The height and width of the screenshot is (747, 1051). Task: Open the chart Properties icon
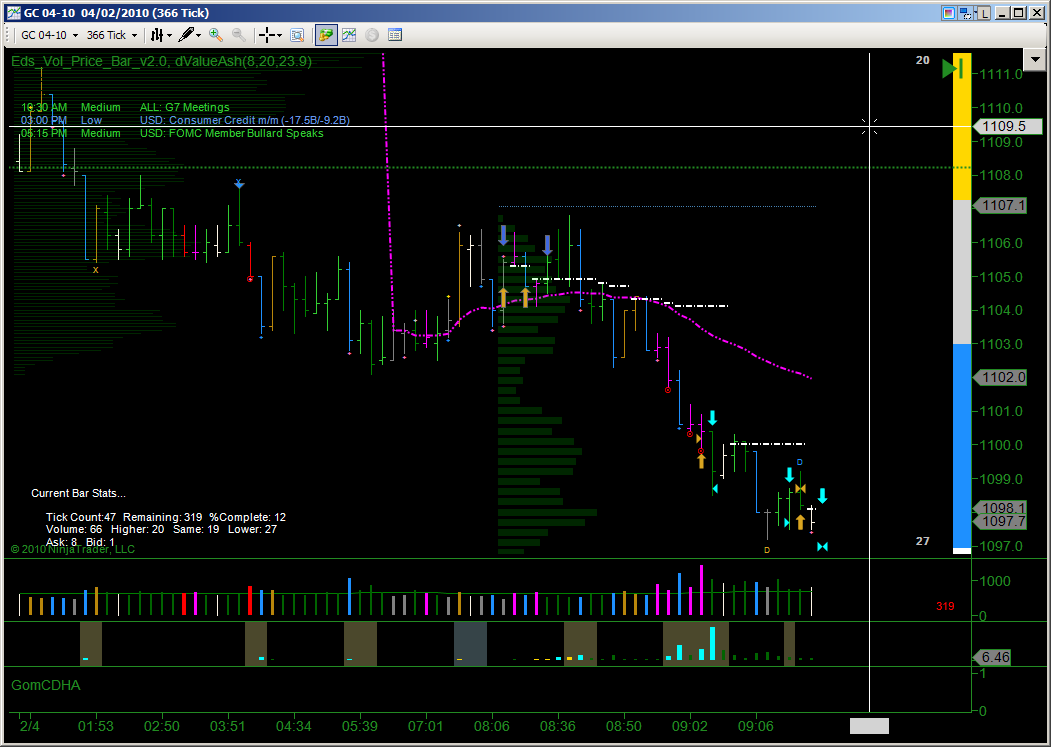coord(395,35)
